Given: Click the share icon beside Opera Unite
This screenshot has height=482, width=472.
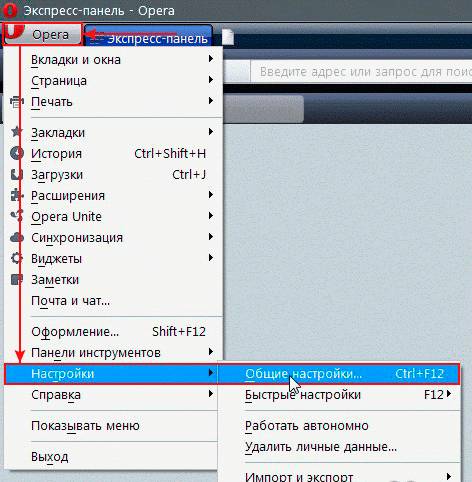Looking at the screenshot, I should [x=17, y=216].
